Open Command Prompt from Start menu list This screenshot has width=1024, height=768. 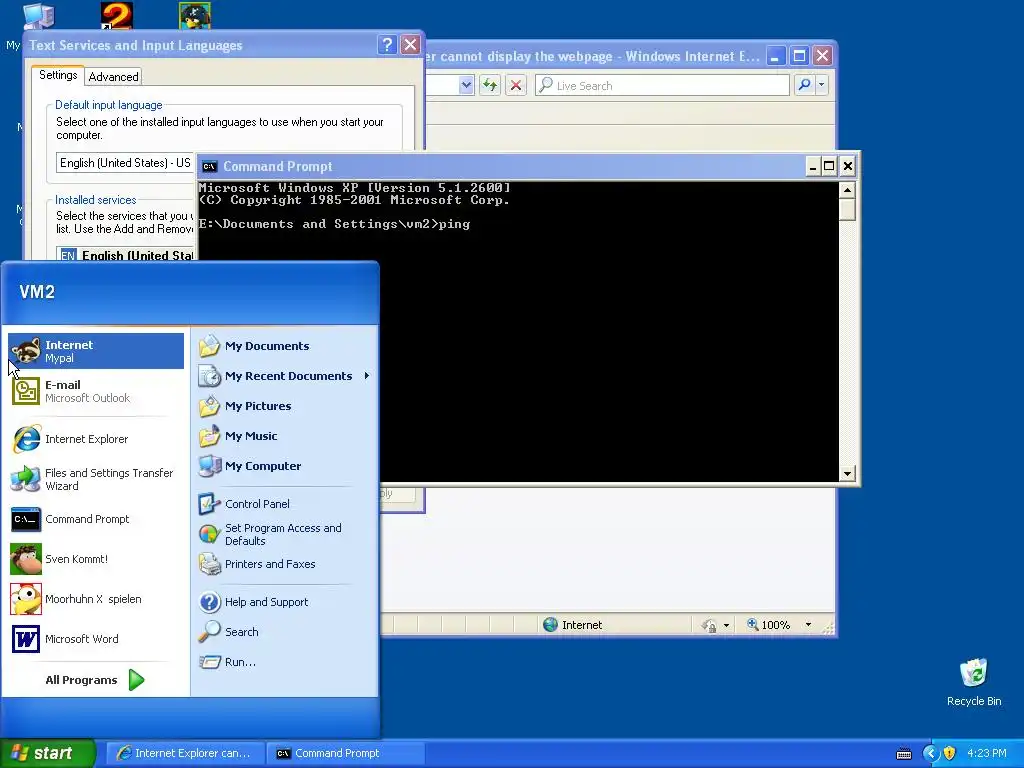pyautogui.click(x=96, y=519)
